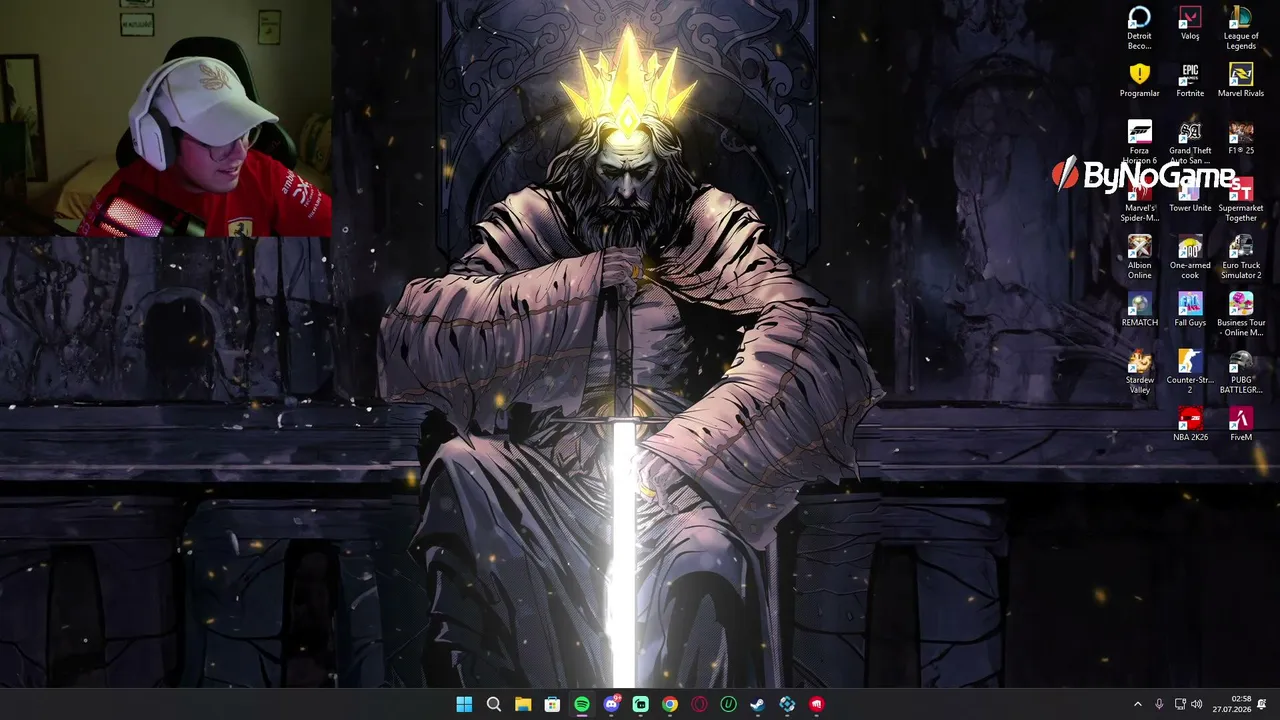Screen dimensions: 1280x720
Task: Select the Programlar folder shortcut
Action: tap(1139, 81)
